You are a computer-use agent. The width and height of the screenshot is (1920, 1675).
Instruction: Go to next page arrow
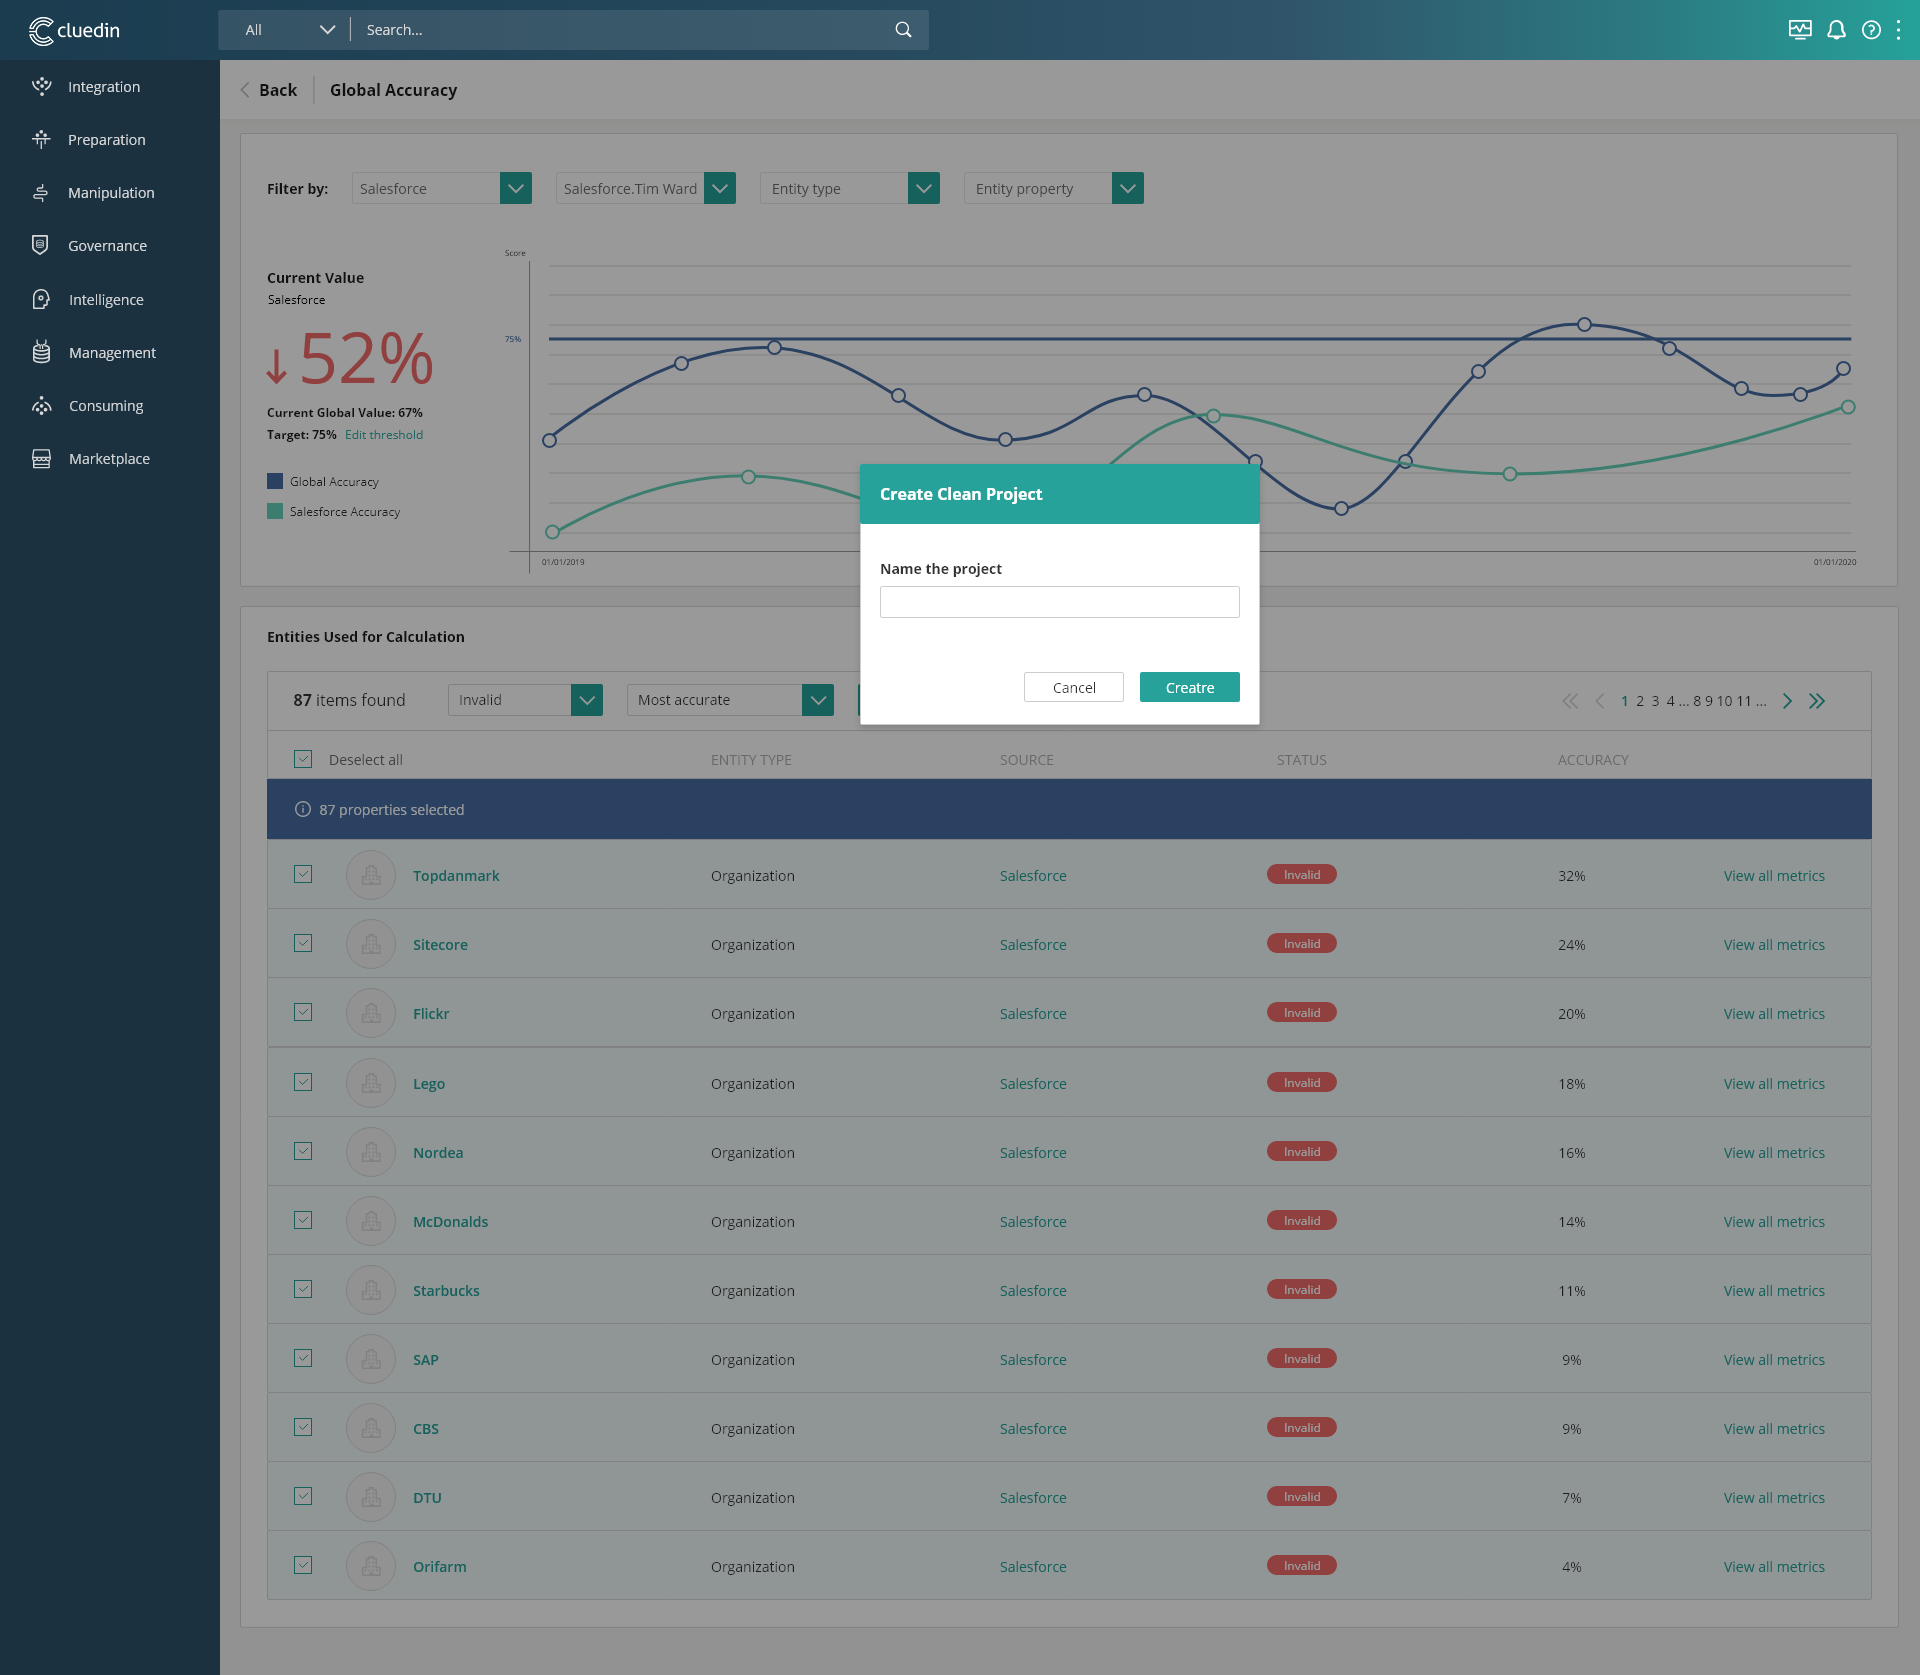click(x=1787, y=701)
